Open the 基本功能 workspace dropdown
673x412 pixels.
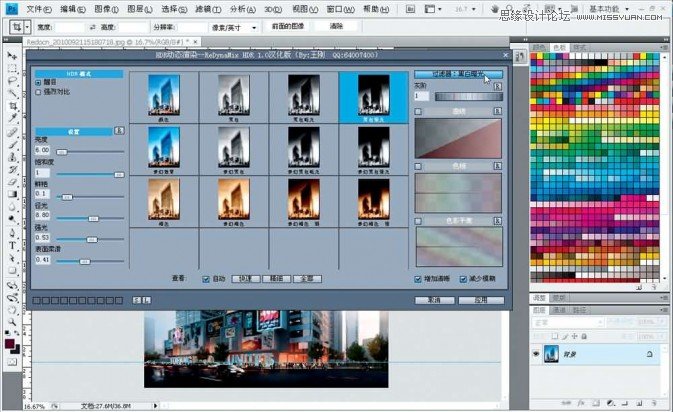point(609,9)
